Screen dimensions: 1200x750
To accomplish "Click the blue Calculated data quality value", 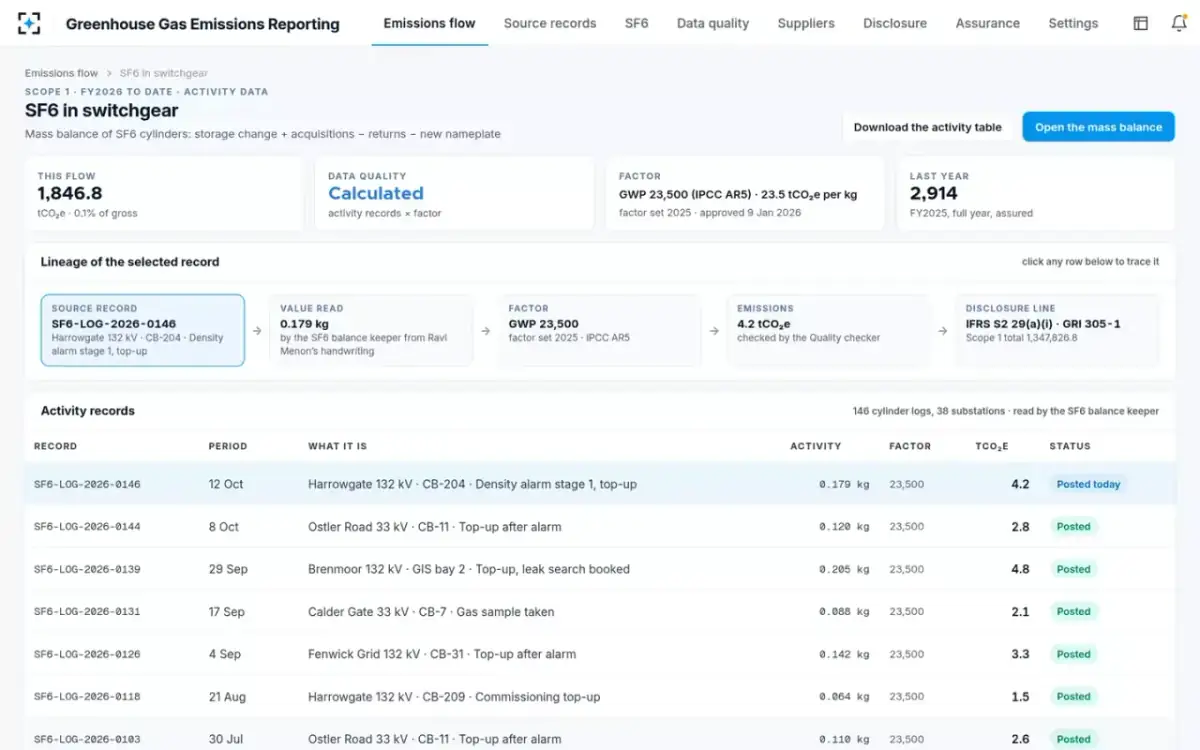I will point(376,193).
